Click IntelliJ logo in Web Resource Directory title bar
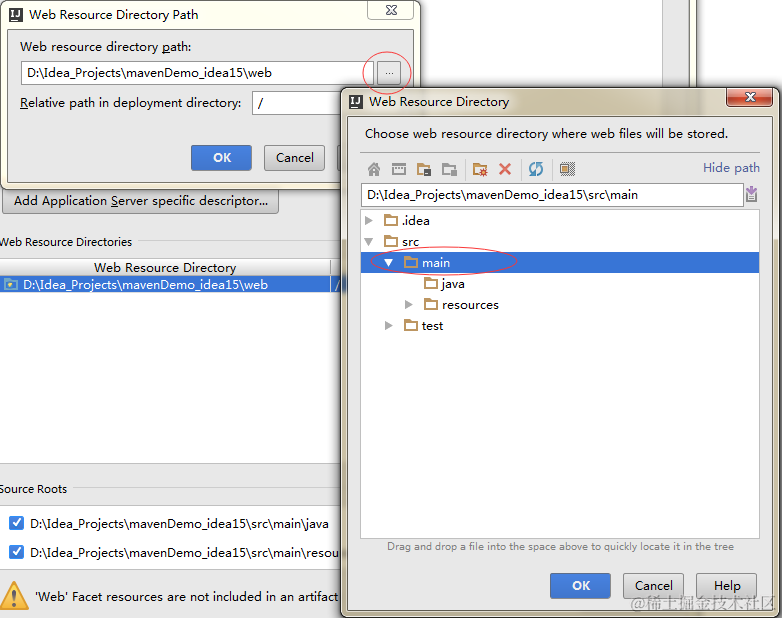Viewport: 782px width, 618px height. [356, 102]
